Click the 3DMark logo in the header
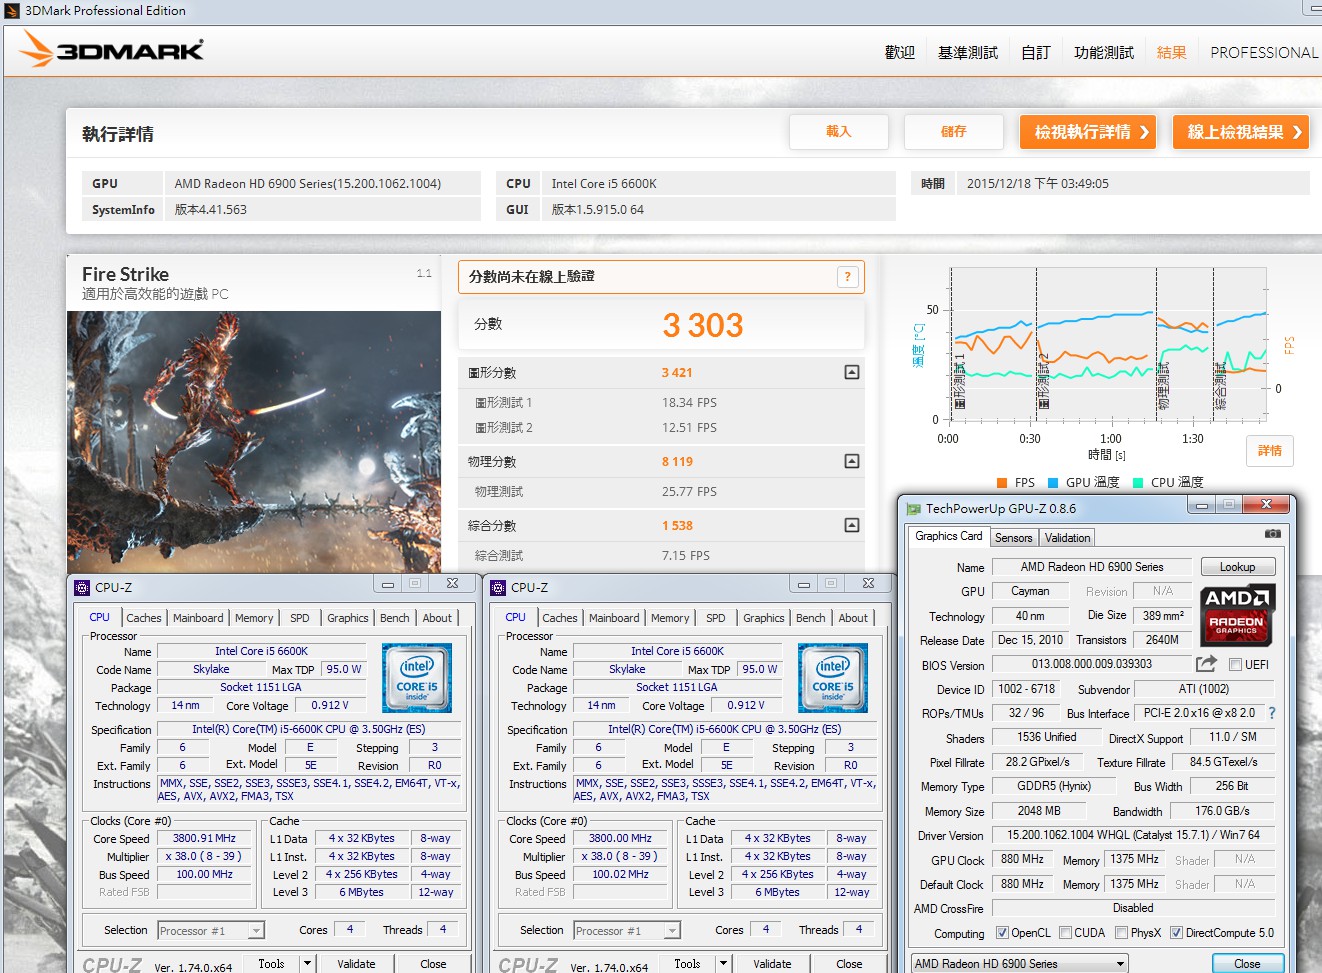 click(x=112, y=50)
